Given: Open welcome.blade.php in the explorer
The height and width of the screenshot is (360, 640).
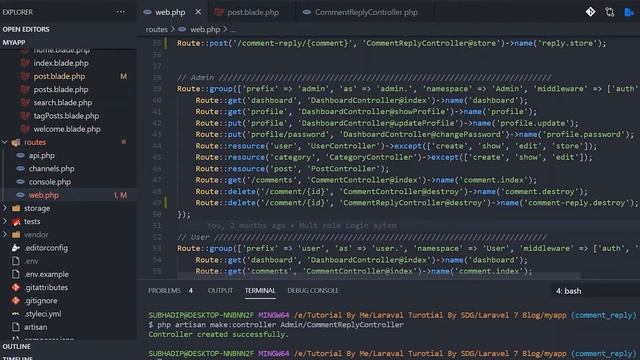Looking at the screenshot, I should pos(67,129).
